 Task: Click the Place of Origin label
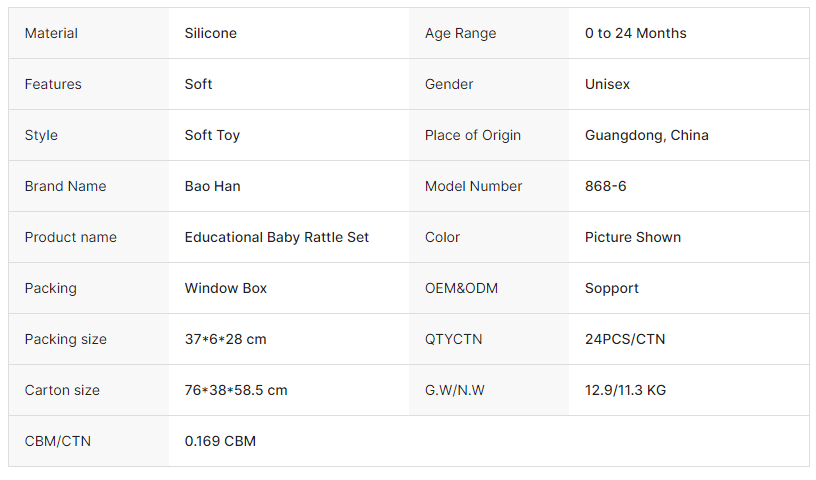pyautogui.click(x=473, y=135)
